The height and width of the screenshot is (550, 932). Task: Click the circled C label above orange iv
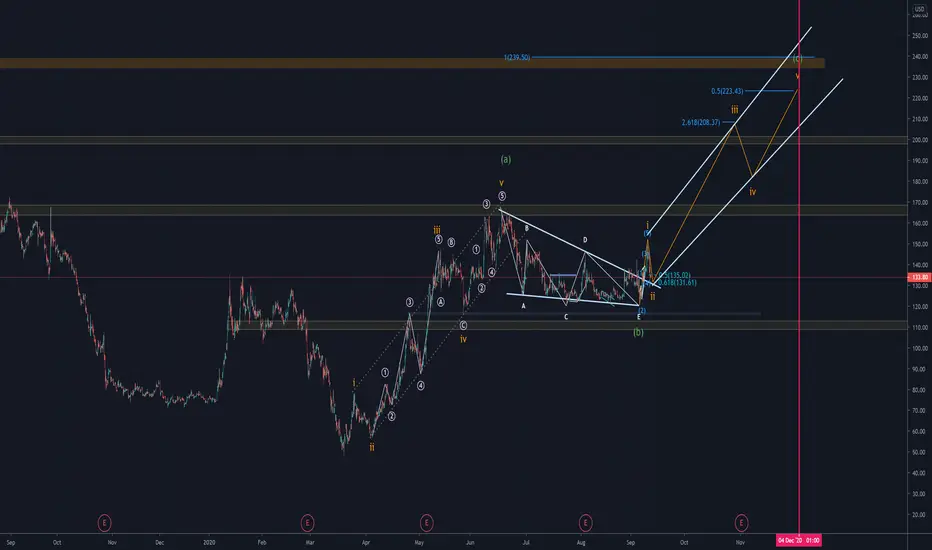click(x=463, y=325)
